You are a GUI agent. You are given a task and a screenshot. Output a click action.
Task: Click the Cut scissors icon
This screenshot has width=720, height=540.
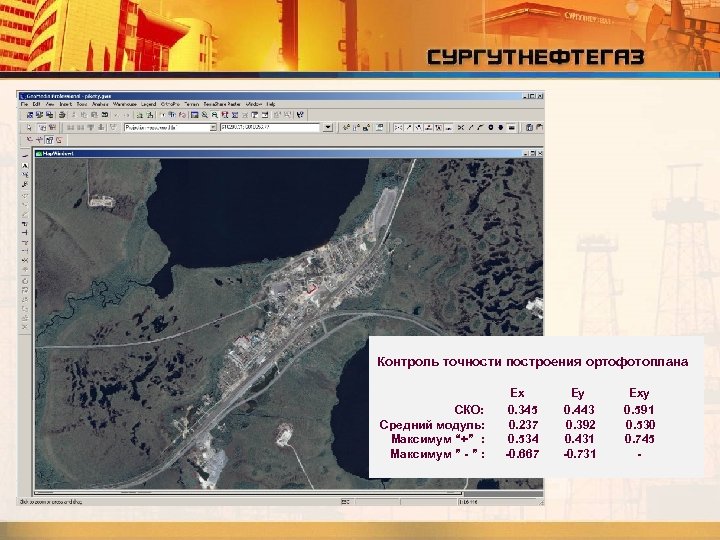(73, 115)
